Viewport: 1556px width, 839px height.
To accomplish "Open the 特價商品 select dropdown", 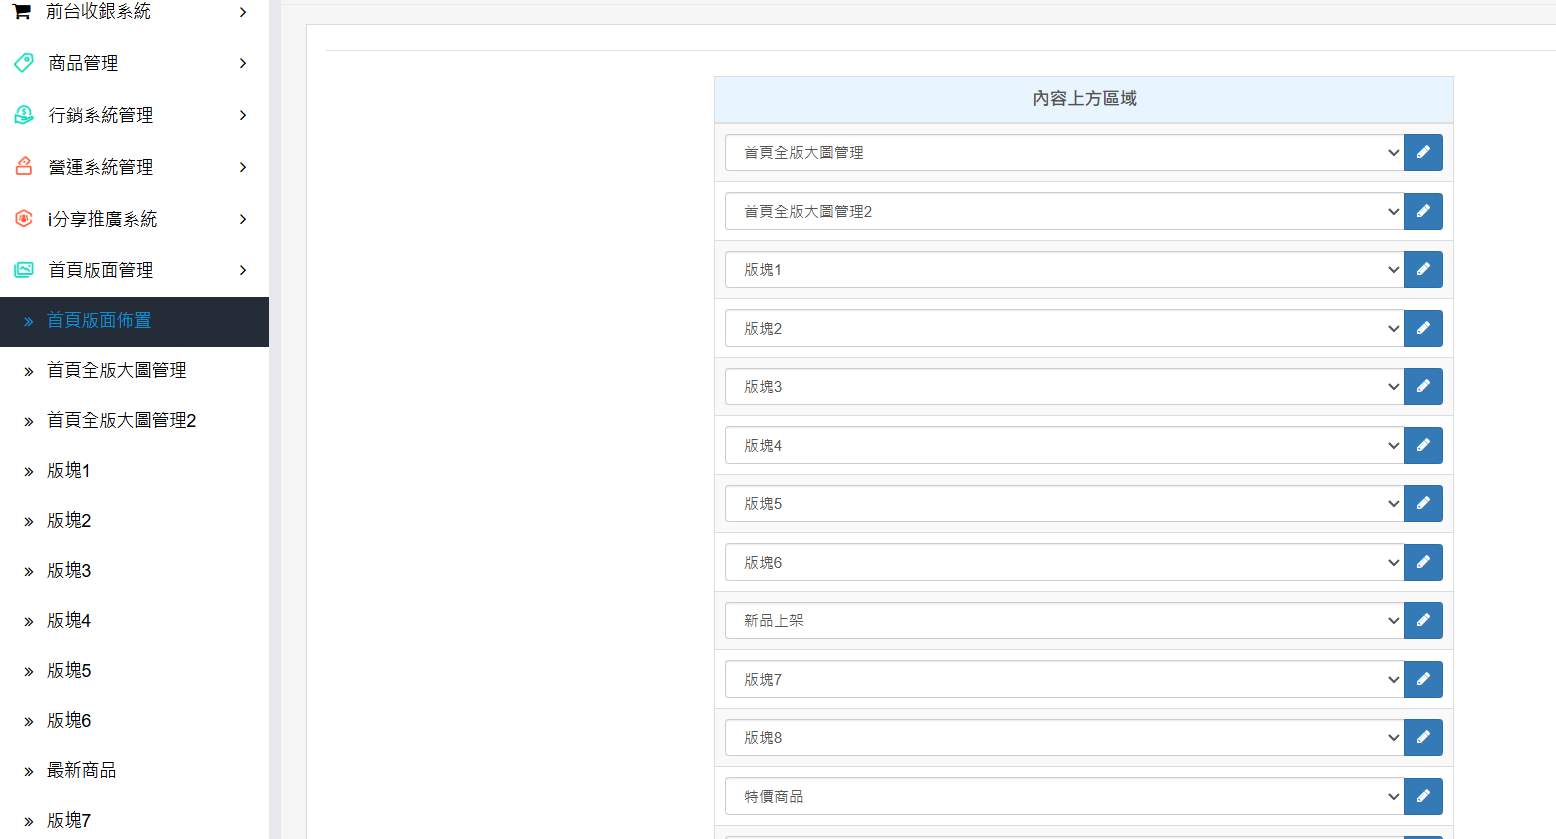I will click(x=1064, y=796).
